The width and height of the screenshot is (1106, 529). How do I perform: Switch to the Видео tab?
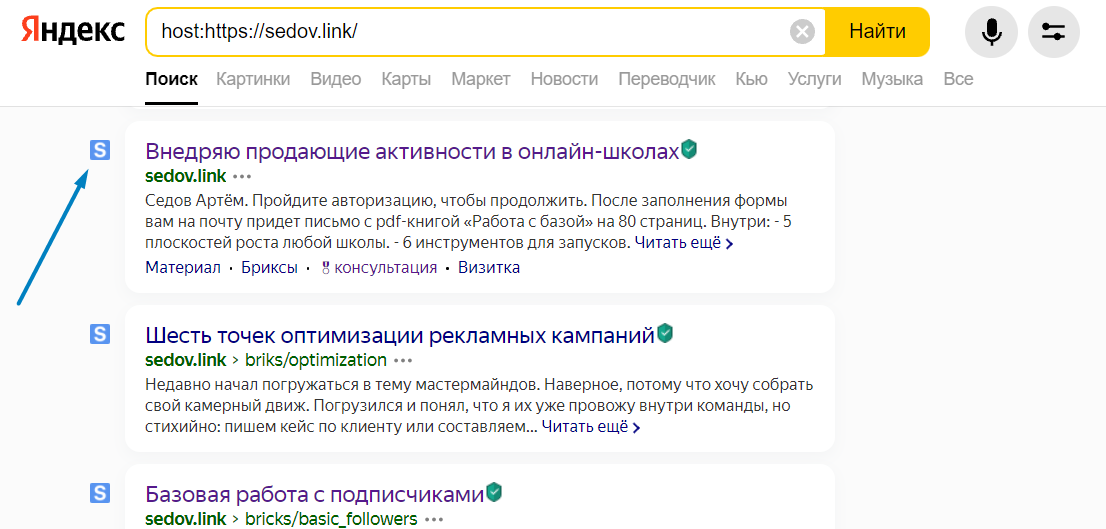point(336,79)
